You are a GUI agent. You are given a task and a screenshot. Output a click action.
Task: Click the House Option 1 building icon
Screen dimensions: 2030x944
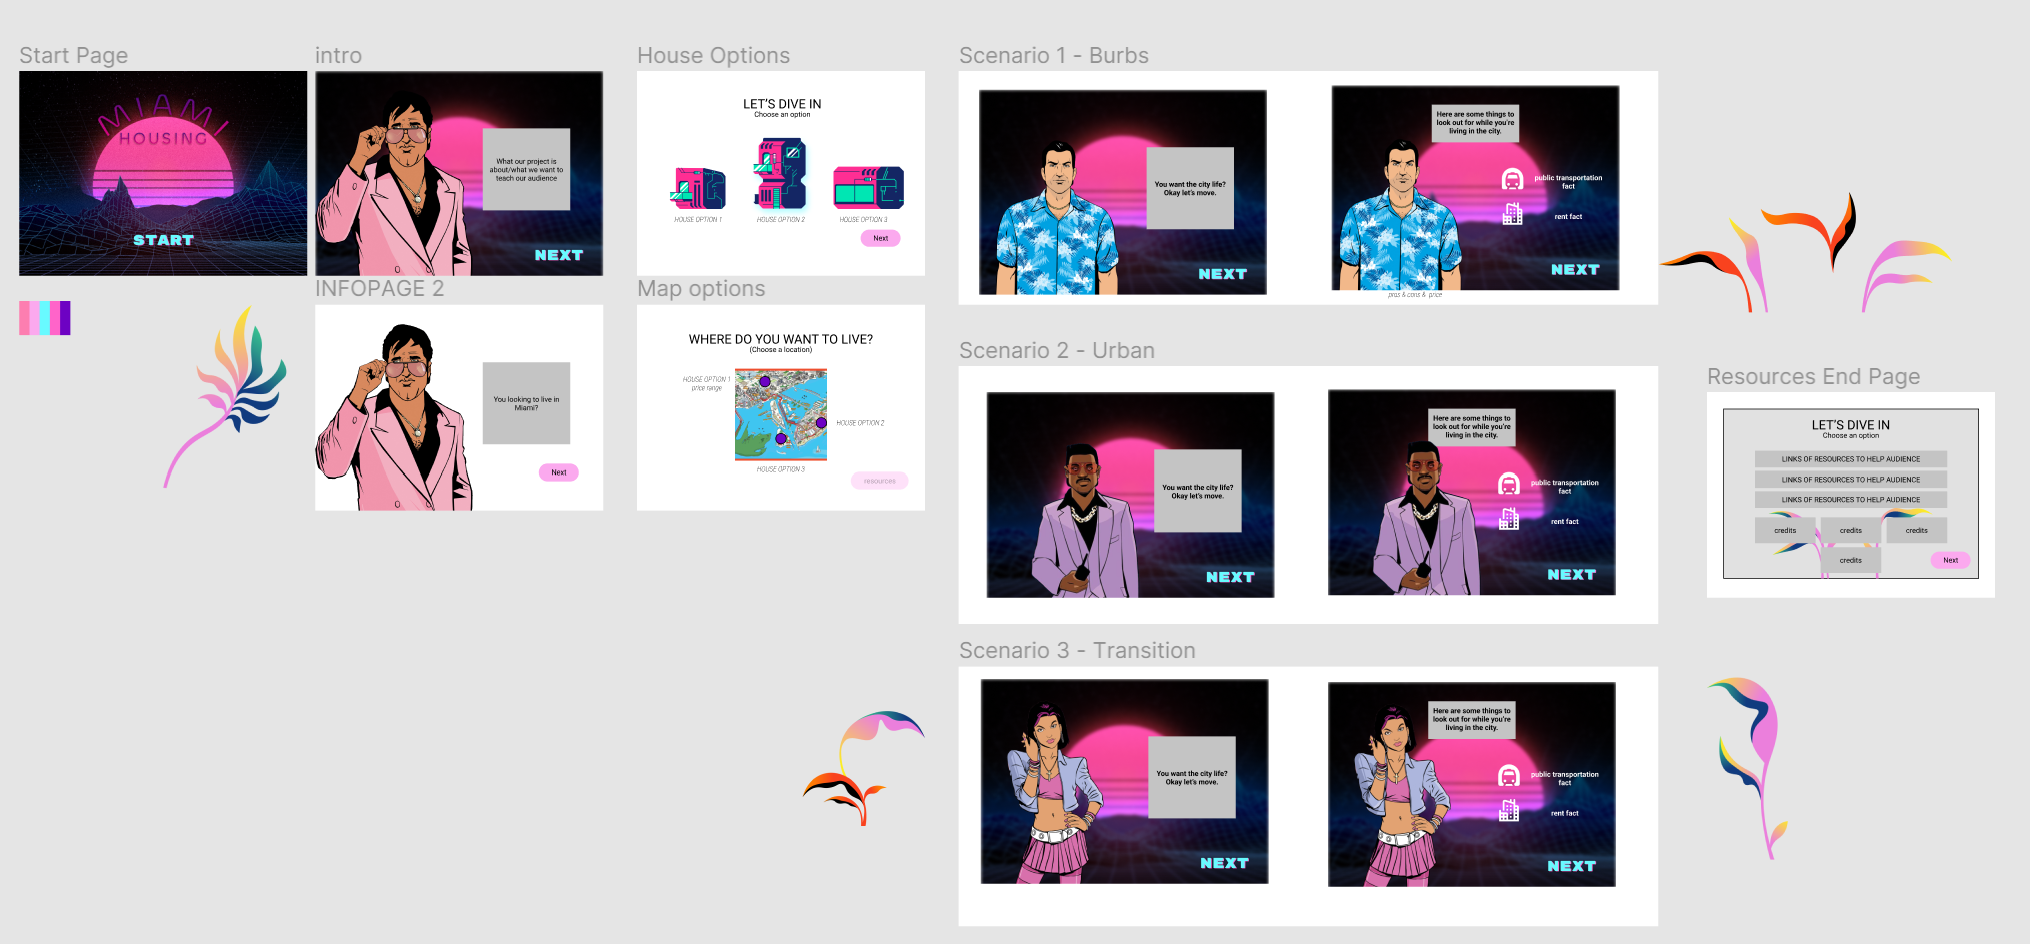pos(698,189)
